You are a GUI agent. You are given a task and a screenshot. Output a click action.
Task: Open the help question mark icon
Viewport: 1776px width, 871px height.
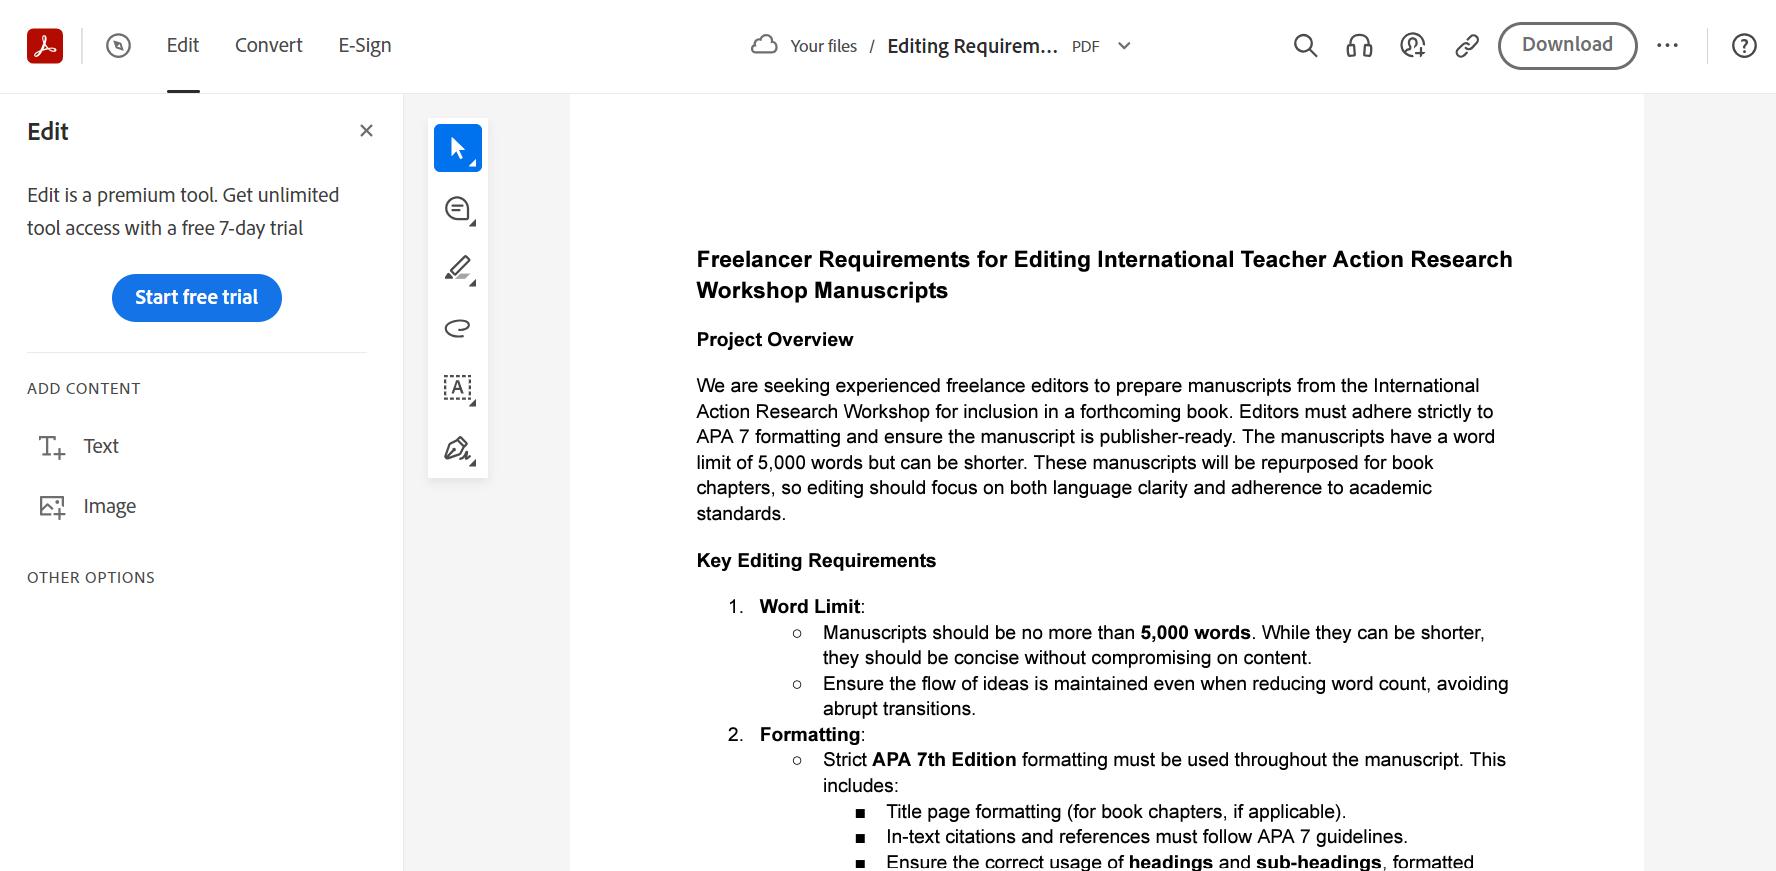click(x=1744, y=46)
